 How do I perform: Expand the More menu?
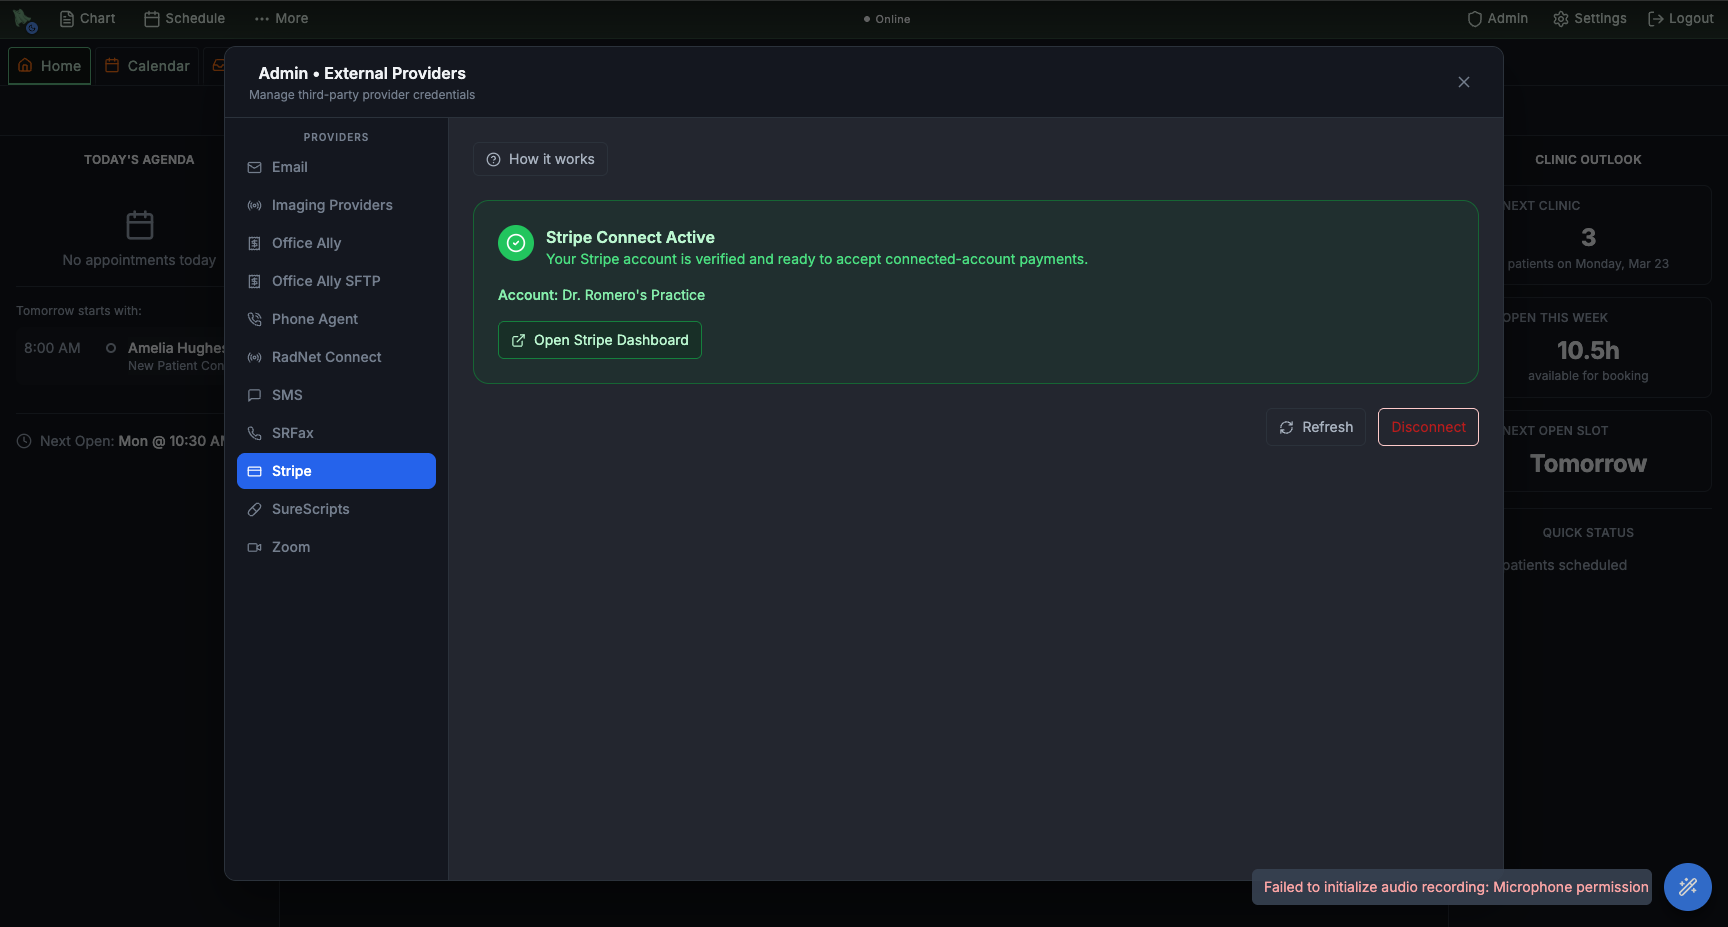point(281,19)
